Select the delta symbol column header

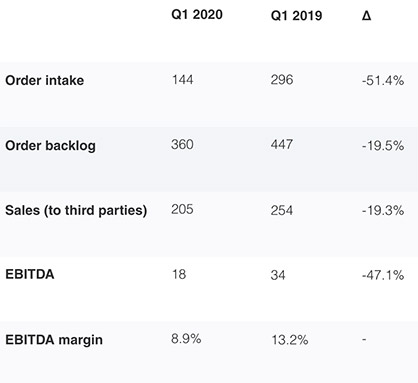click(x=366, y=16)
